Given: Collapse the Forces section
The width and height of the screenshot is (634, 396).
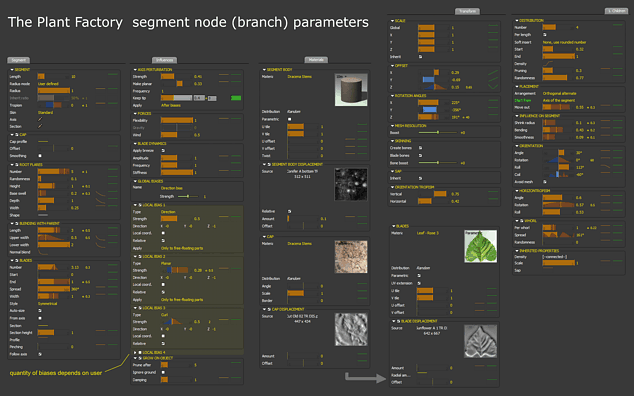Looking at the screenshot, I should click(135, 114).
